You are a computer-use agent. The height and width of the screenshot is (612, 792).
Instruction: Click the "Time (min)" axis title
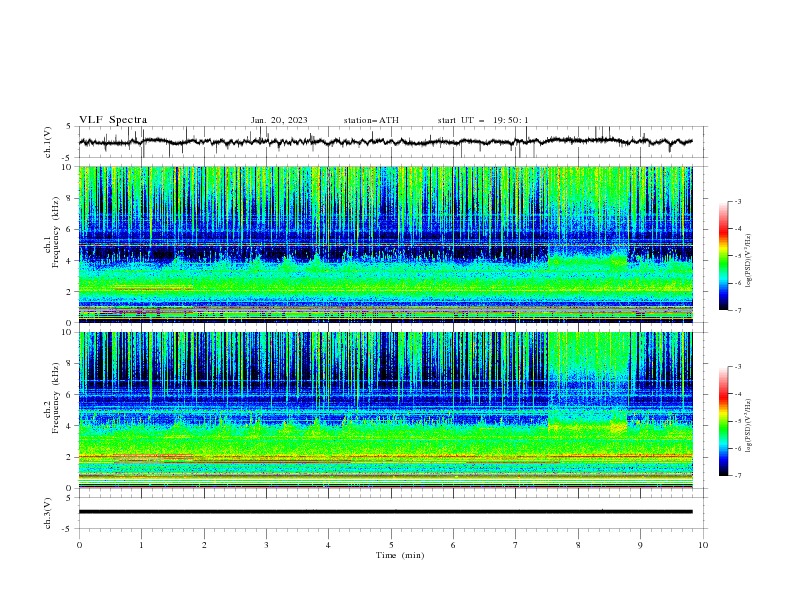pyautogui.click(x=400, y=555)
